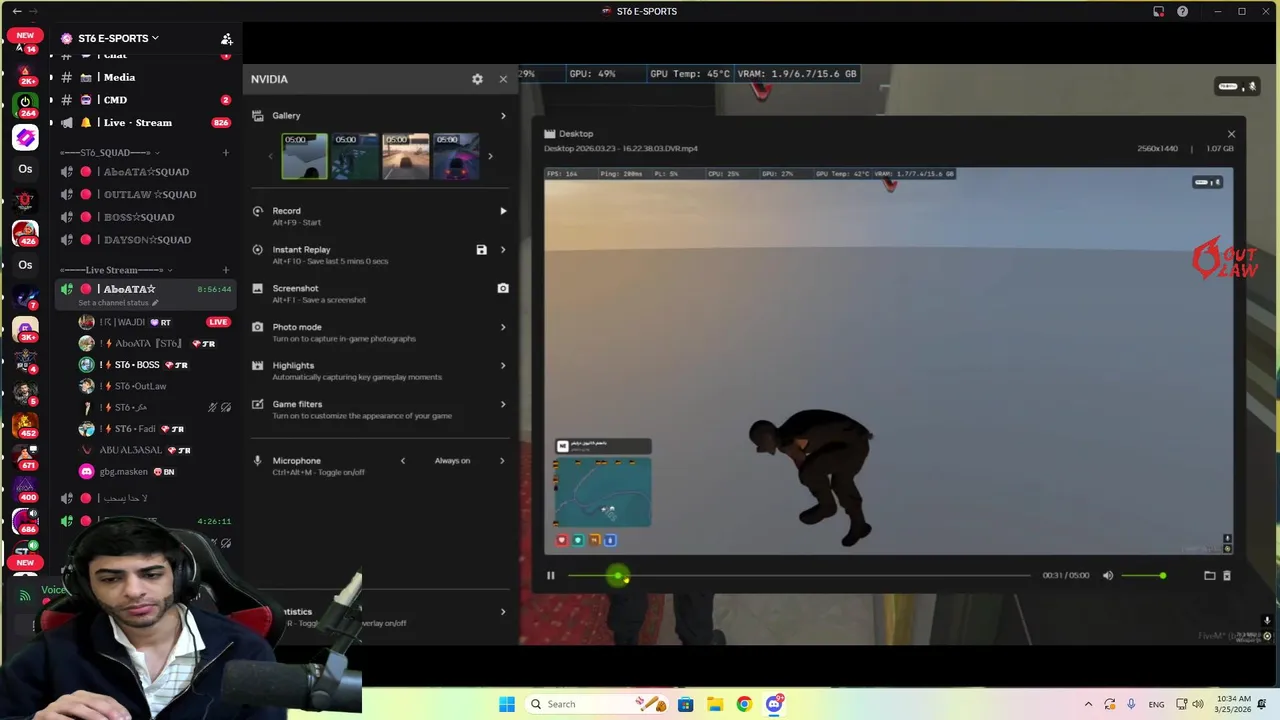Screen dimensions: 1280x720
Task: Click the Instant Replay menu entry
Action: point(380,255)
